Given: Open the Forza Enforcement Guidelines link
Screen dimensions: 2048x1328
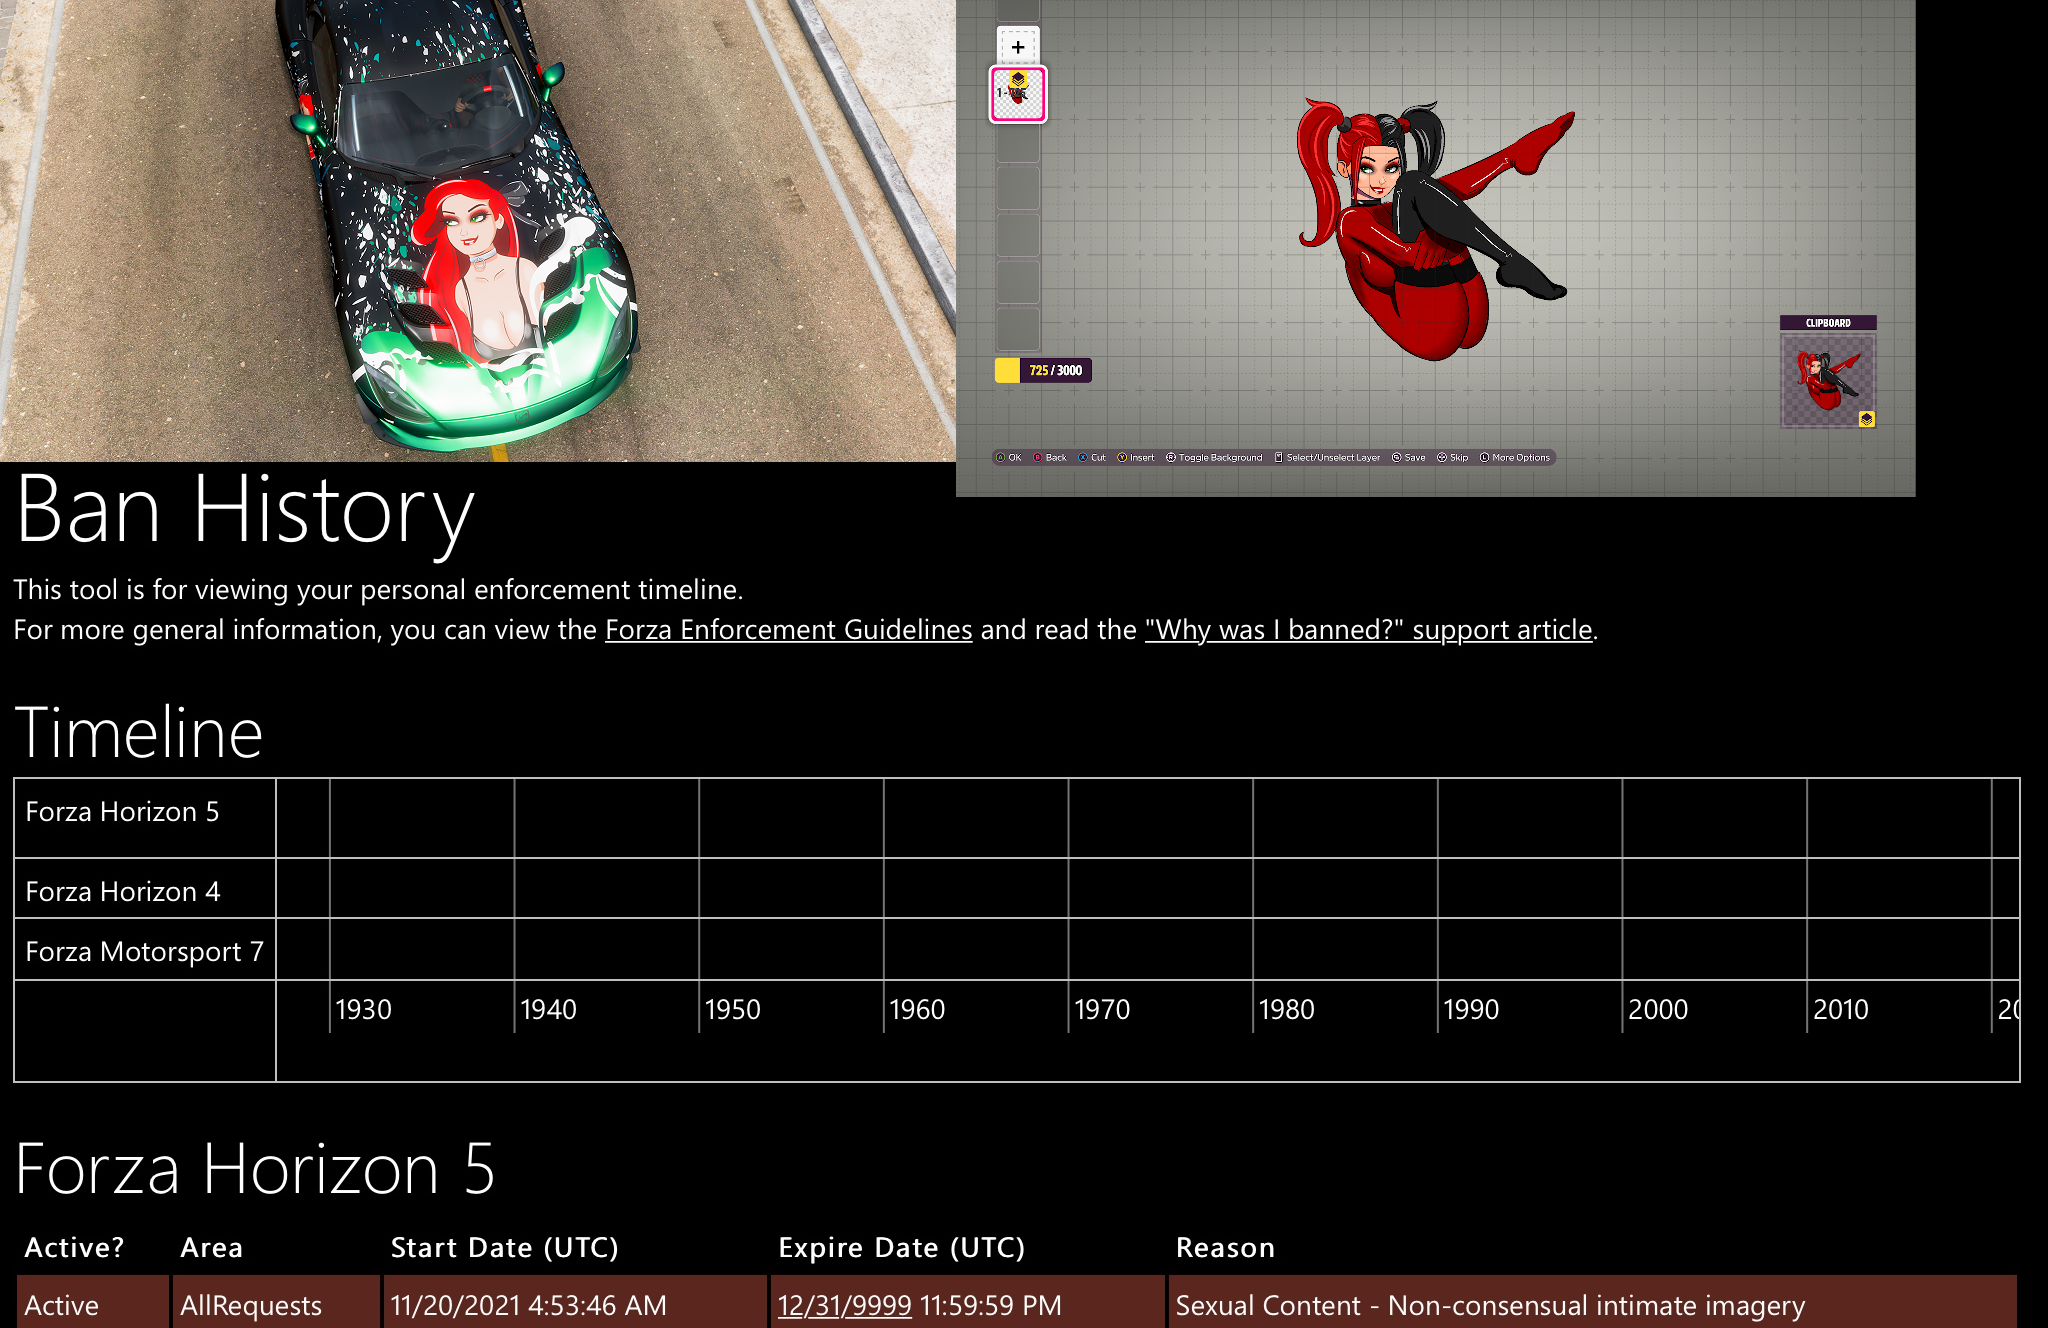Looking at the screenshot, I should [788, 630].
